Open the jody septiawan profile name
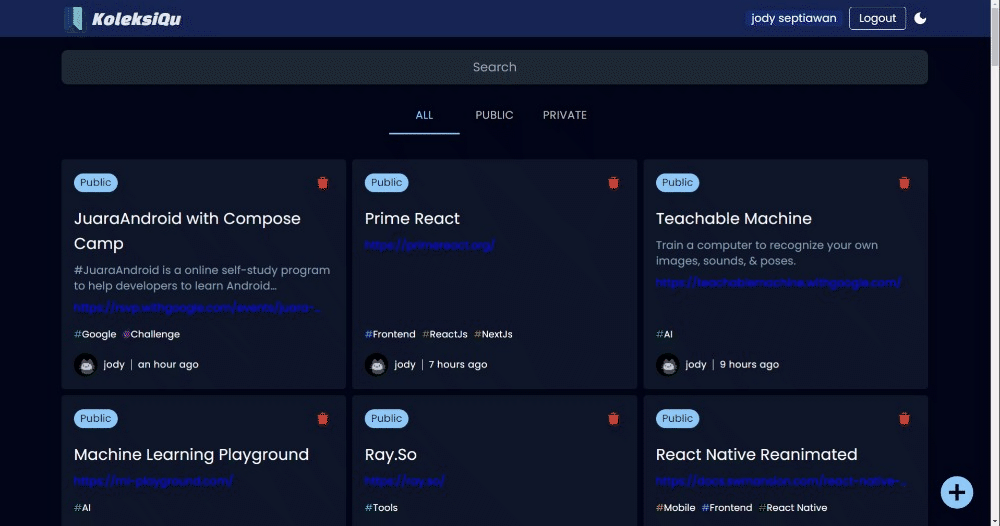Image resolution: width=1000 pixels, height=526 pixels. (793, 19)
